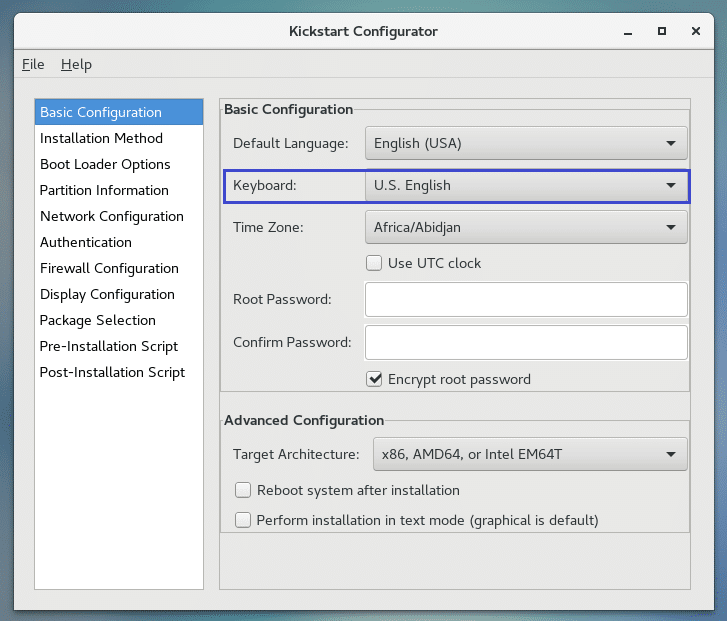The image size is (727, 621).
Task: Minimize the Kickstart Configurator window
Action: pyautogui.click(x=631, y=31)
